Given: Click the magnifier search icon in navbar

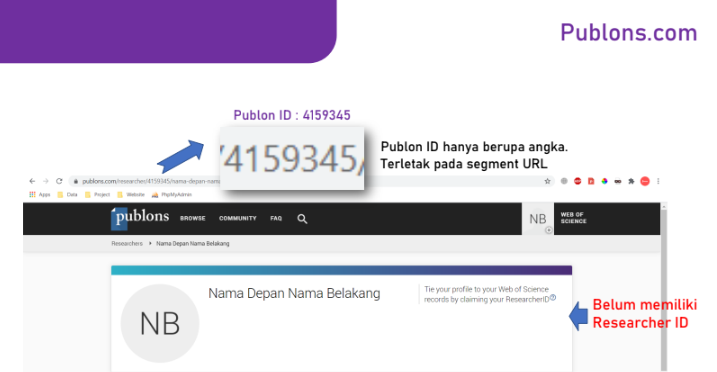Looking at the screenshot, I should [x=302, y=219].
